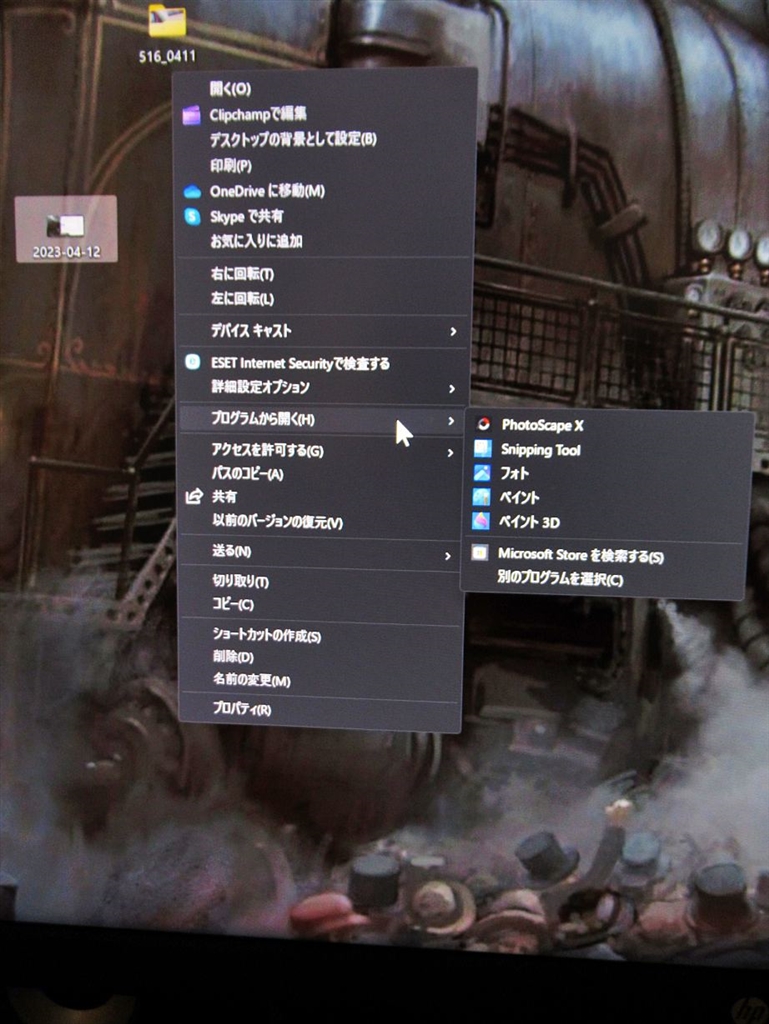Select the 2023-04-12 desktop file icon

pyautogui.click(x=66, y=229)
